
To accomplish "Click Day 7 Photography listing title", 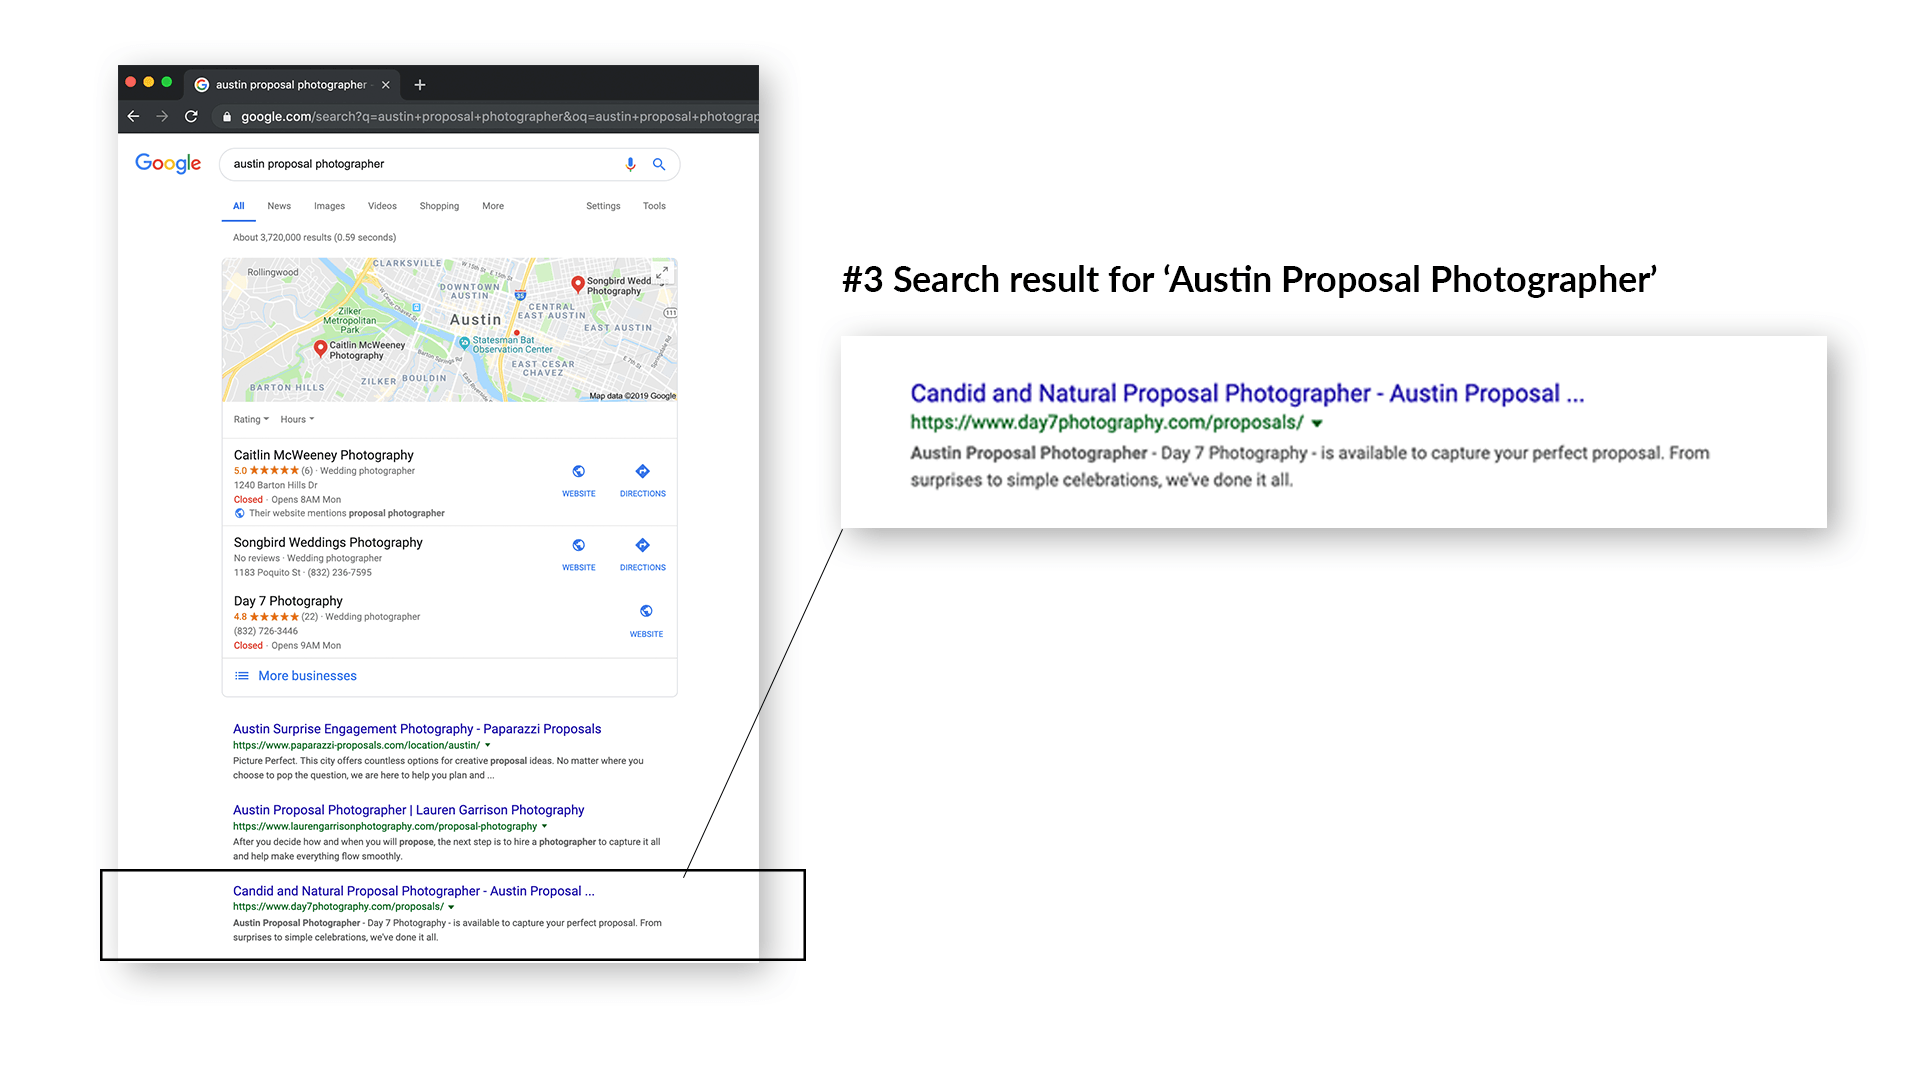I will (x=288, y=601).
